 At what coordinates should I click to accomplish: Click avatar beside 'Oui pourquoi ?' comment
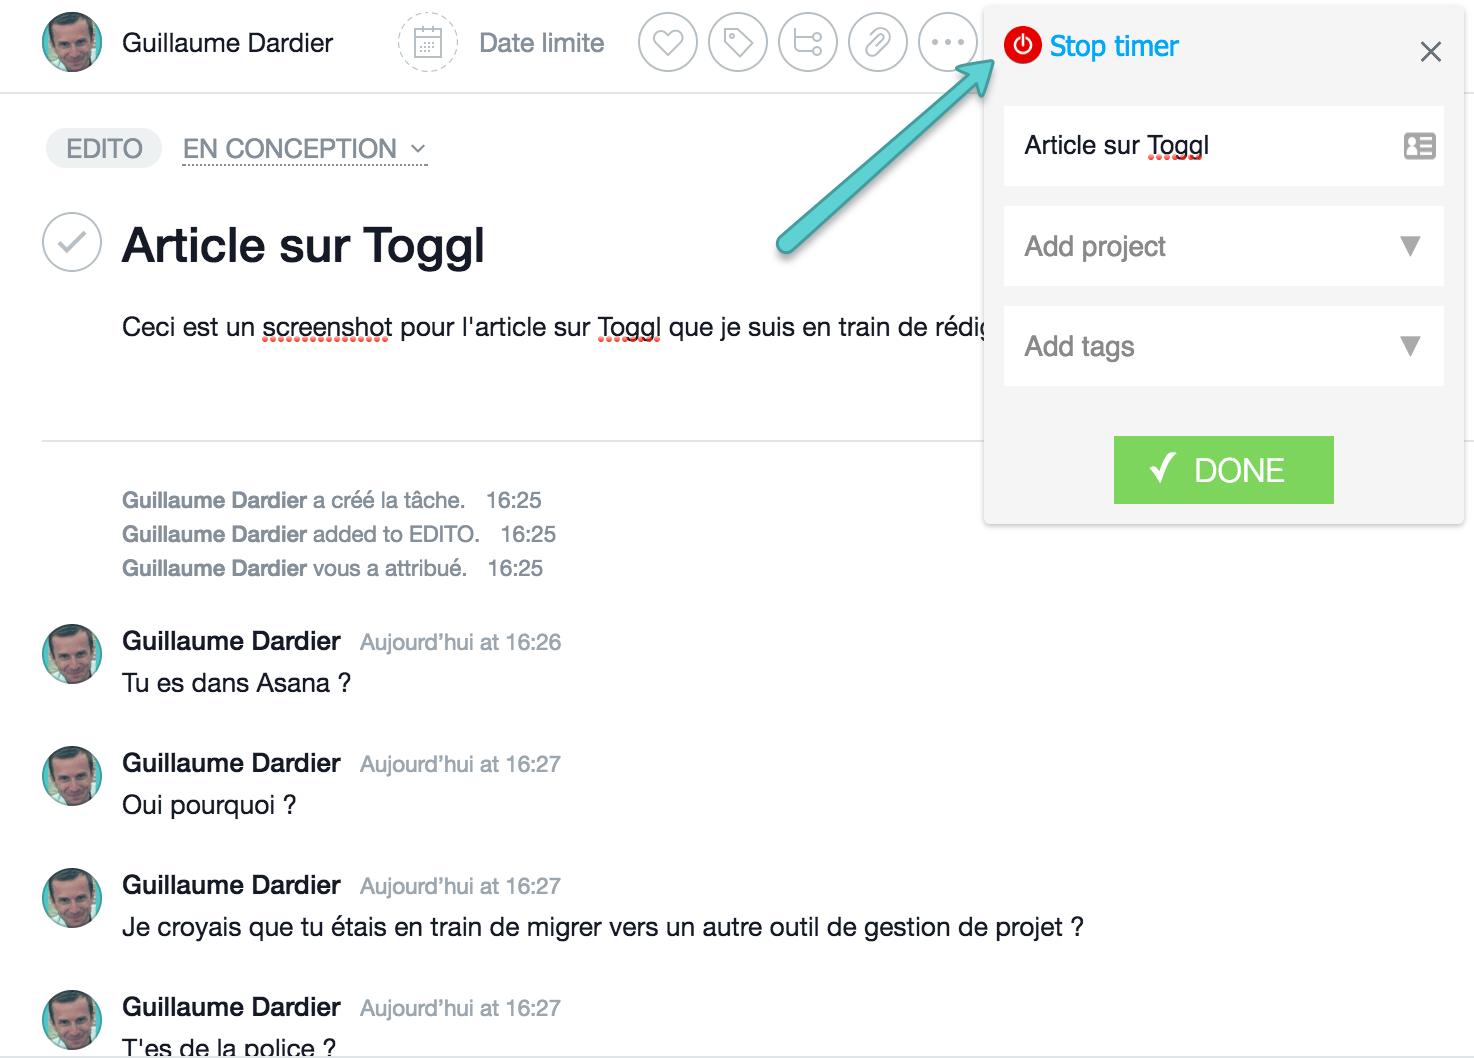click(72, 776)
